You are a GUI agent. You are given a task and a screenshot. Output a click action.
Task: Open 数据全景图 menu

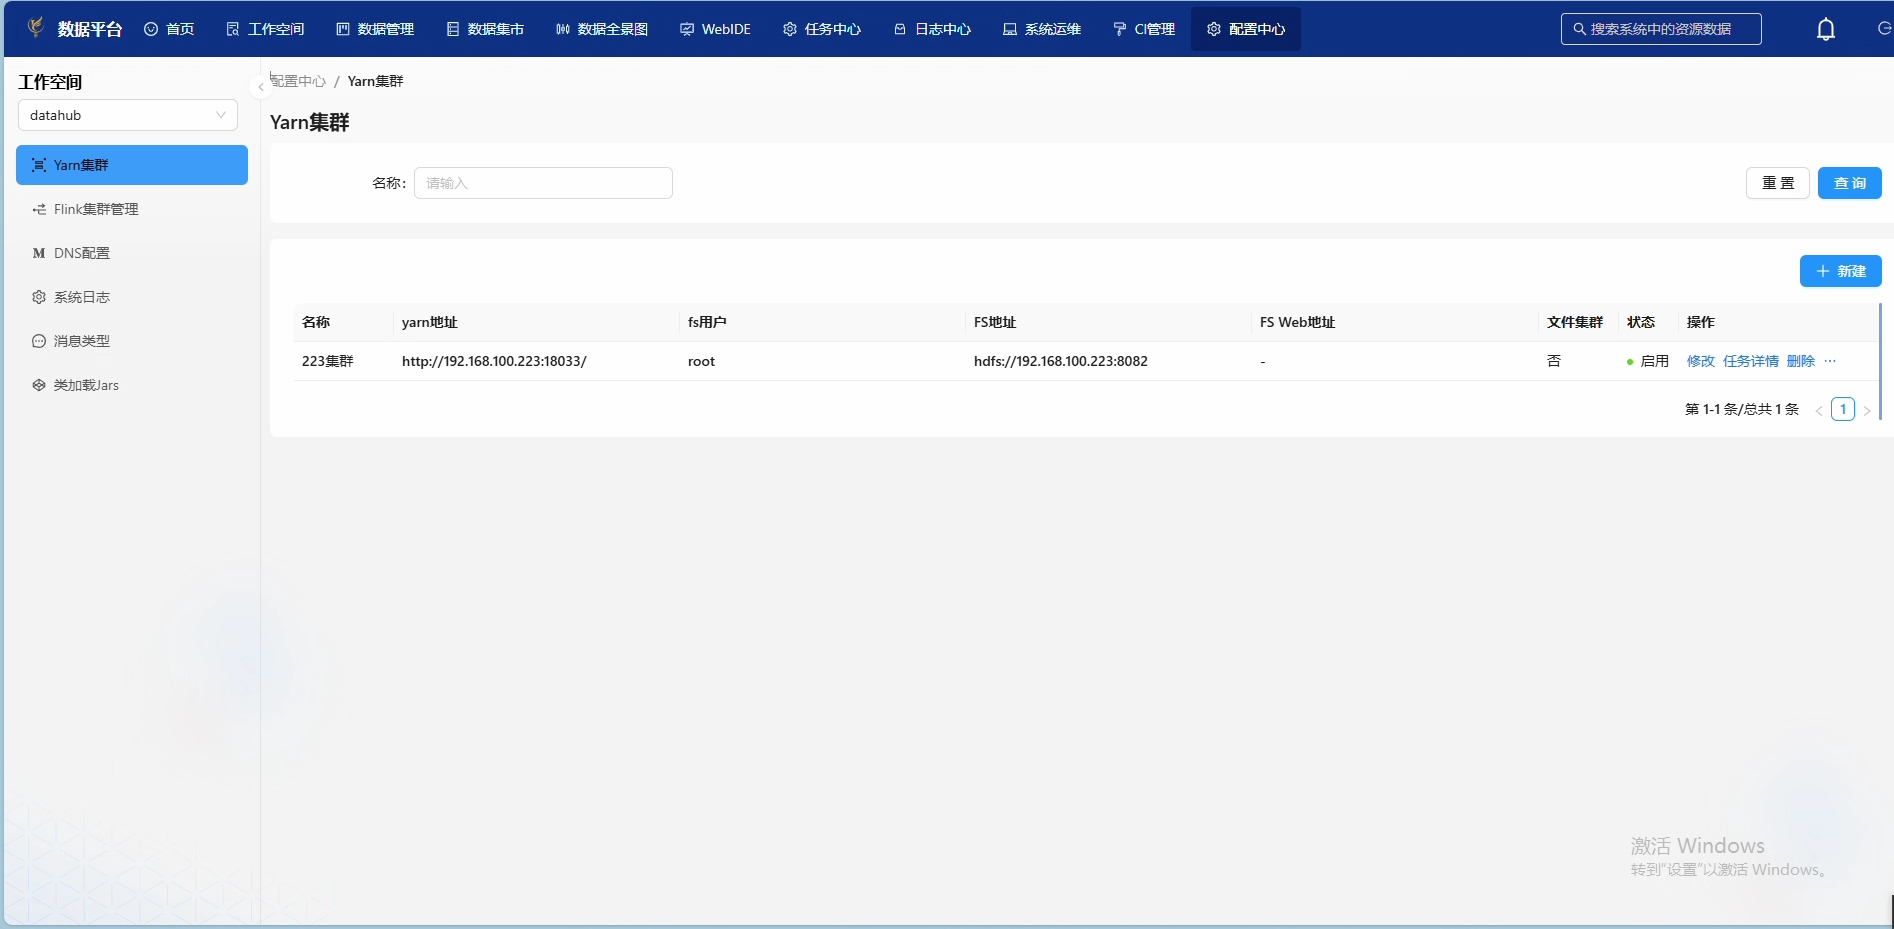pos(602,29)
